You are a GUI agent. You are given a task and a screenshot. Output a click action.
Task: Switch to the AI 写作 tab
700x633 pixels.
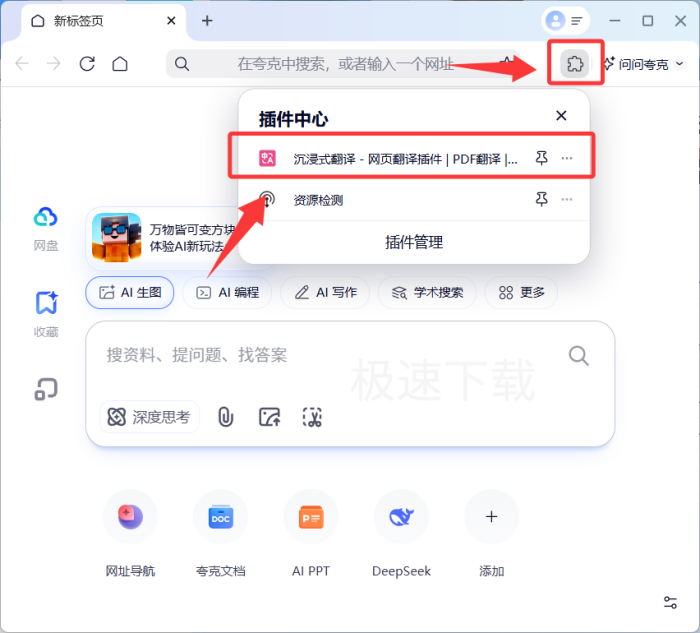(x=325, y=292)
